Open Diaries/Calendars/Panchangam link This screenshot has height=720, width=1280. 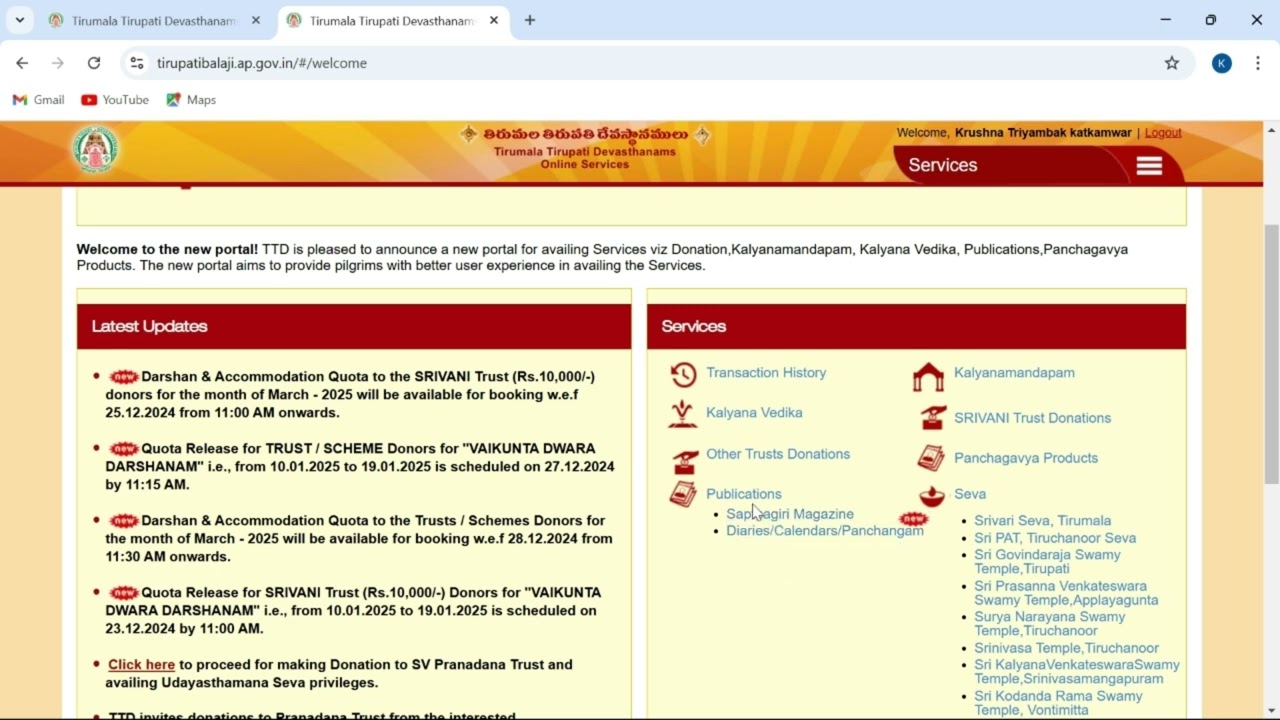click(x=825, y=531)
